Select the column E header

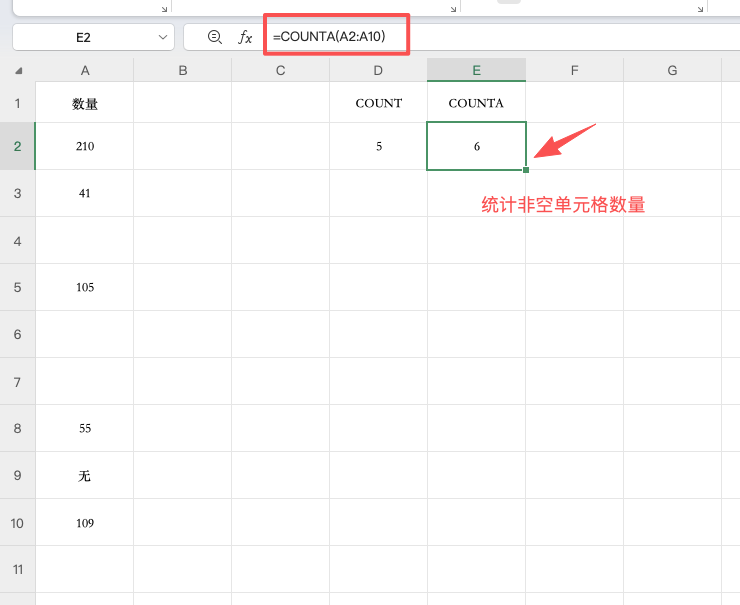[476, 70]
